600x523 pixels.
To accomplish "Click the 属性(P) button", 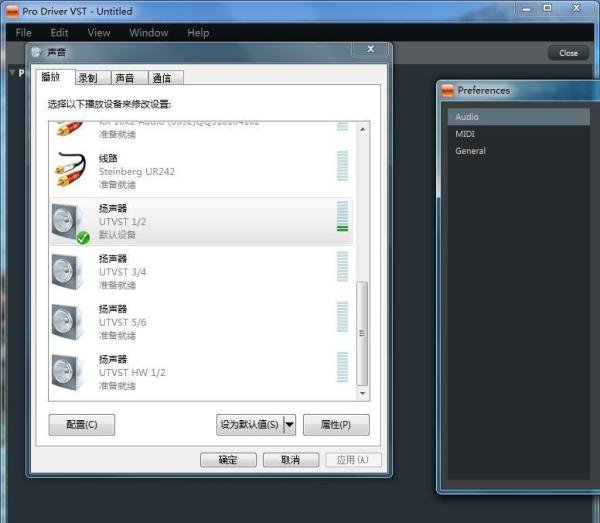I will (336, 425).
